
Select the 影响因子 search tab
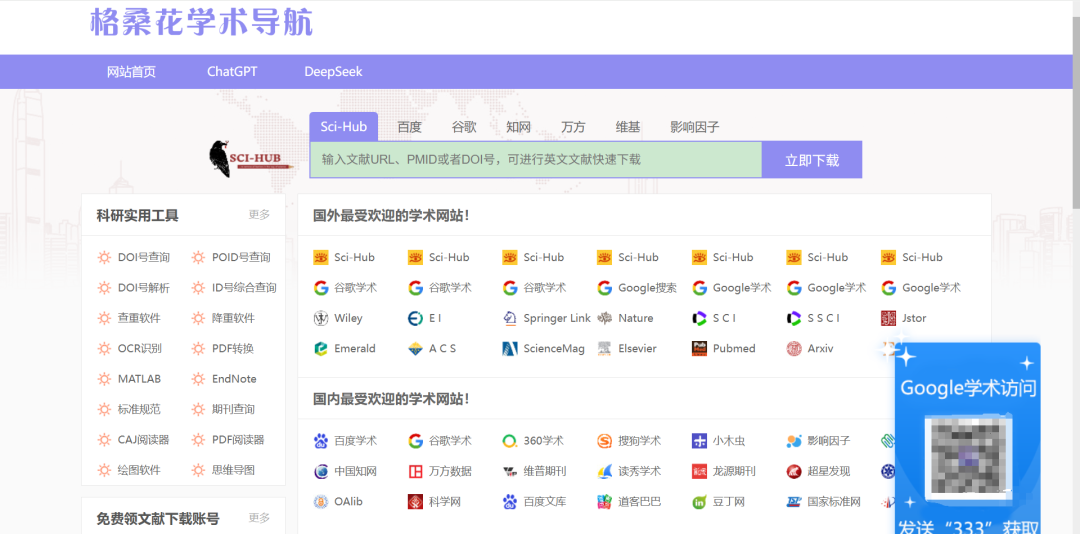click(694, 127)
